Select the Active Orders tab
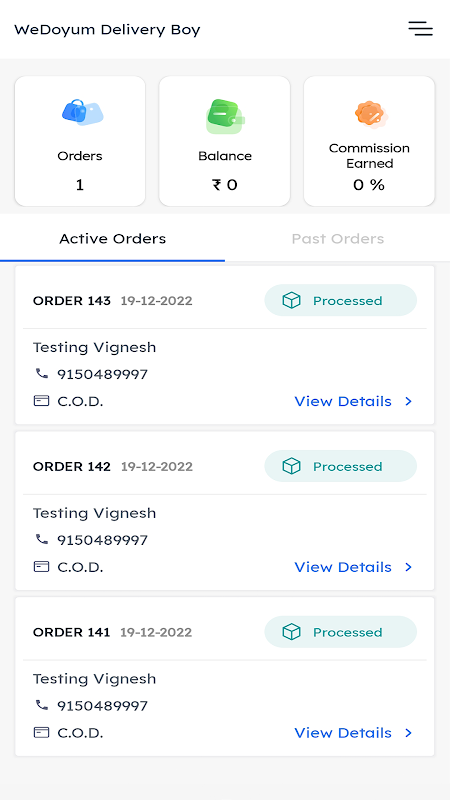 [112, 238]
